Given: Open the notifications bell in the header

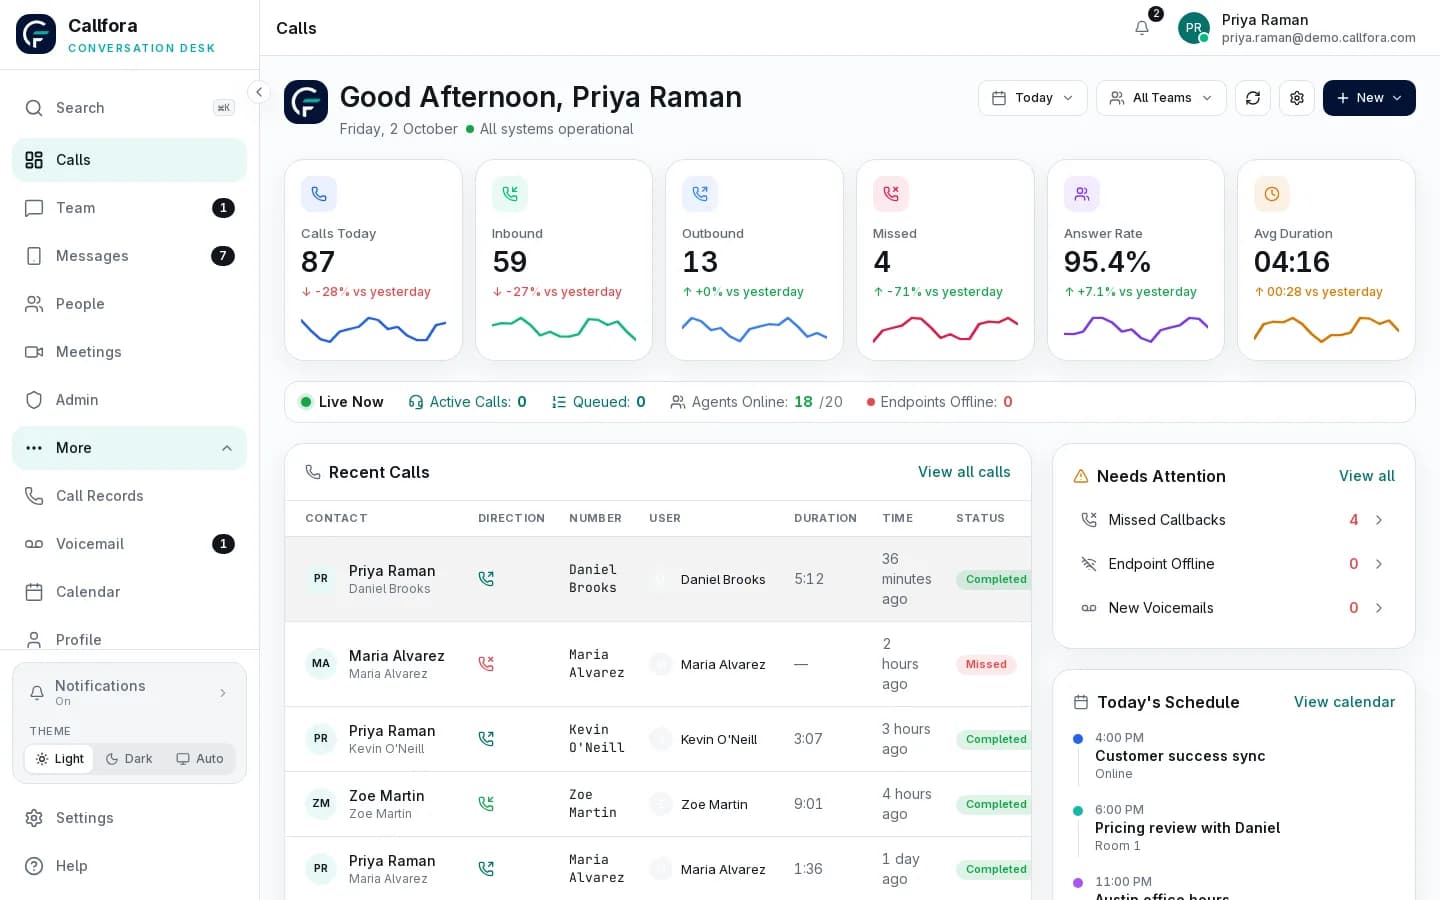Looking at the screenshot, I should (x=1142, y=28).
